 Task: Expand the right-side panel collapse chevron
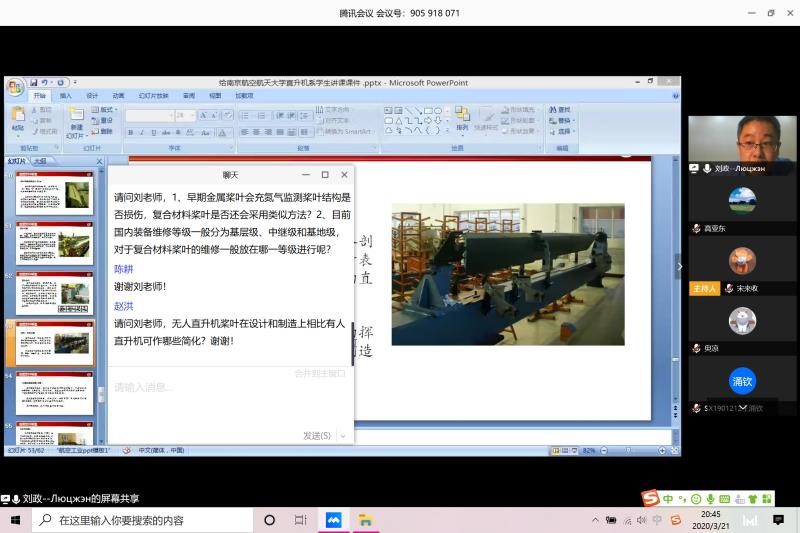tap(681, 267)
